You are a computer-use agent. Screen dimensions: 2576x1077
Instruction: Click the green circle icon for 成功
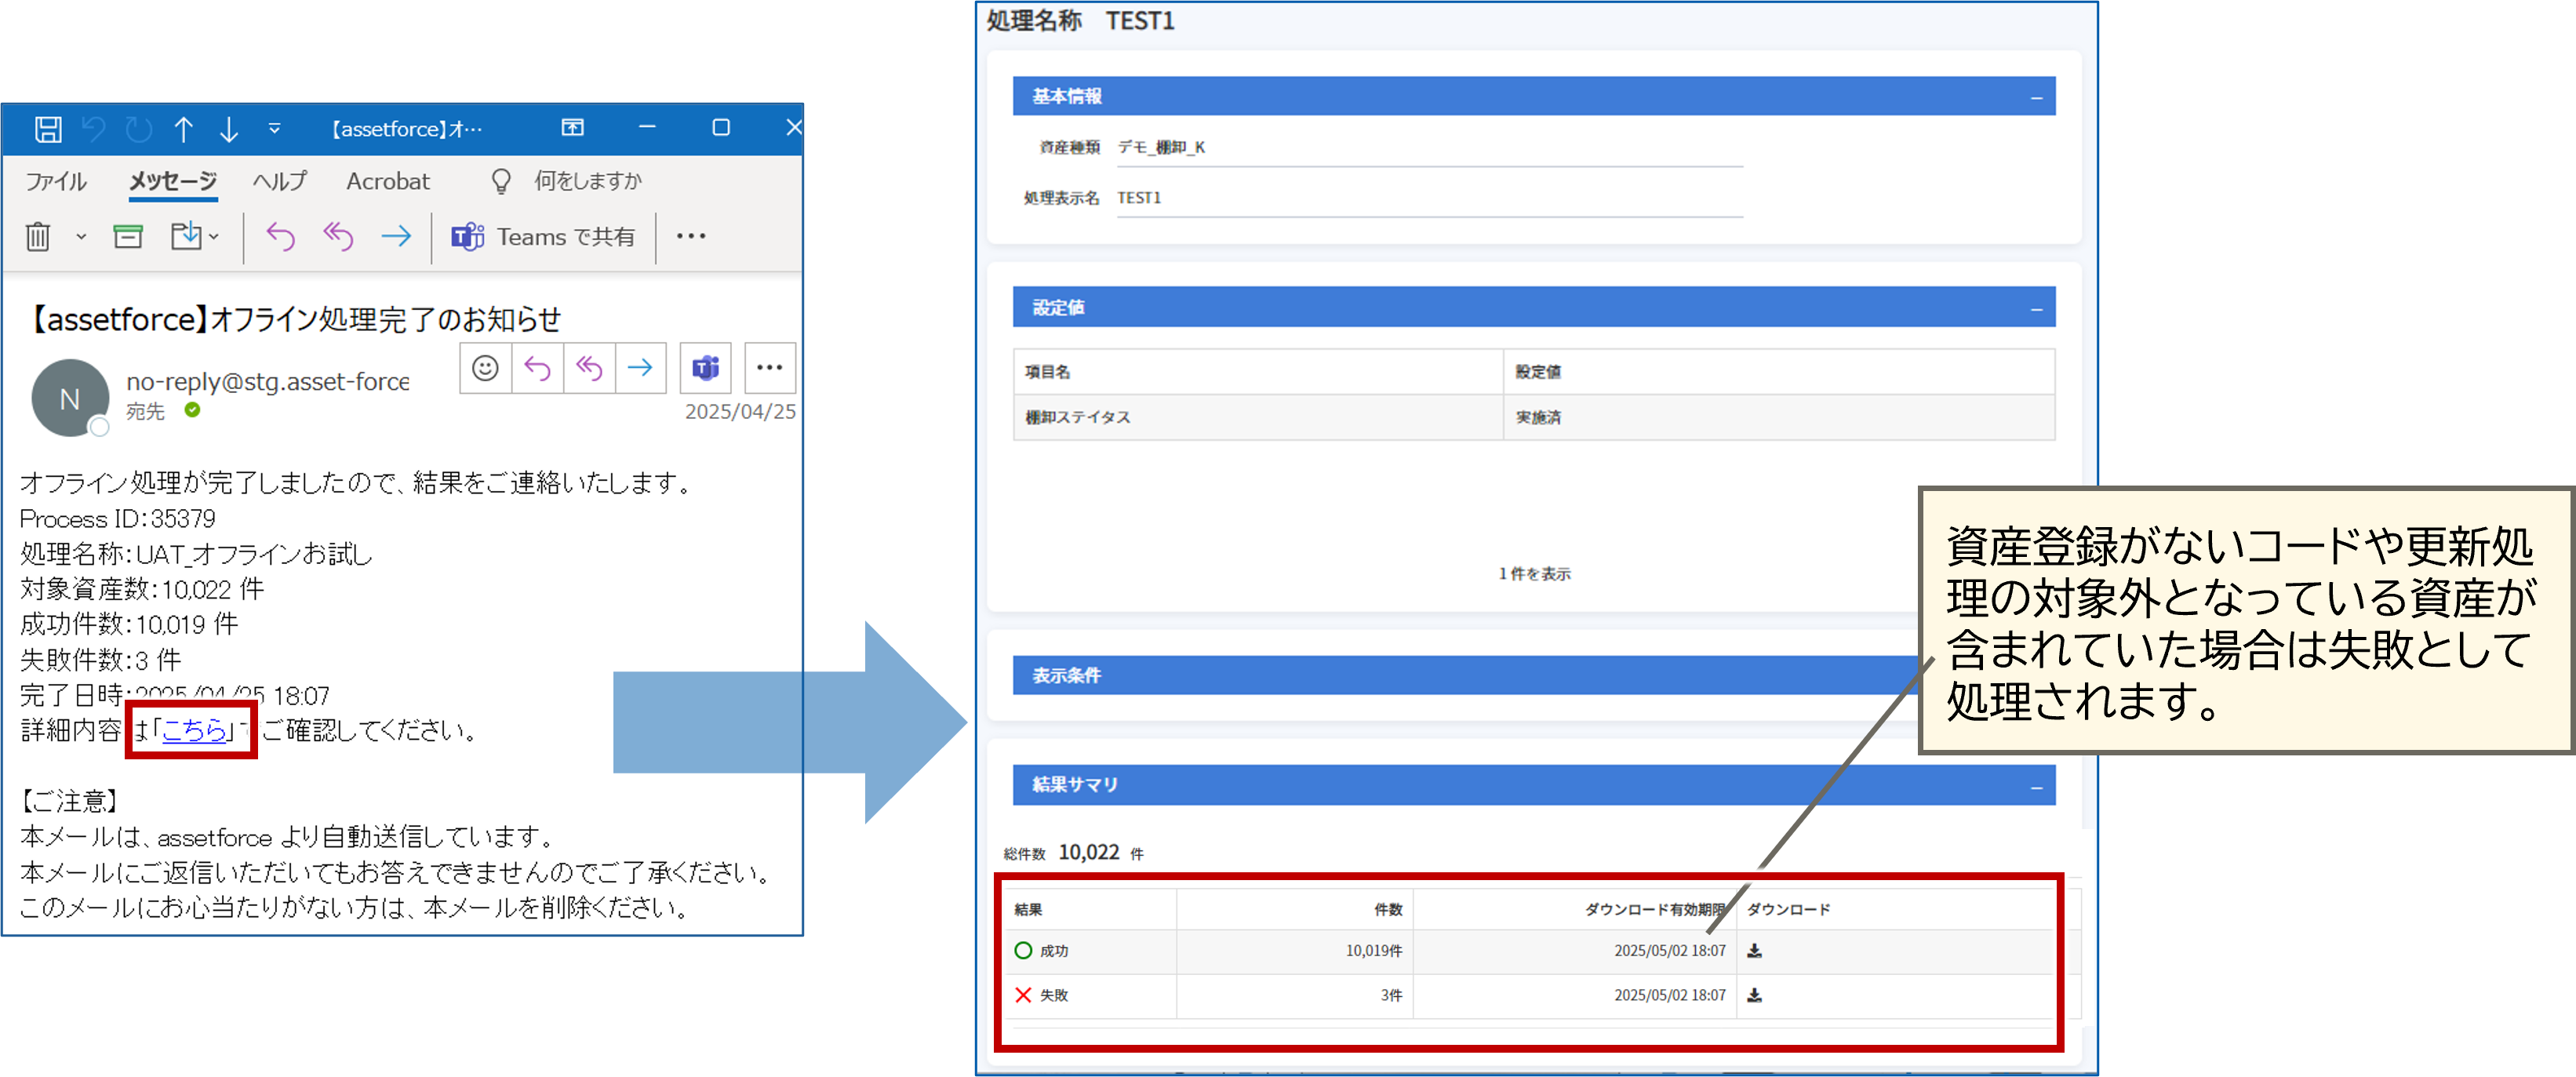point(1023,951)
